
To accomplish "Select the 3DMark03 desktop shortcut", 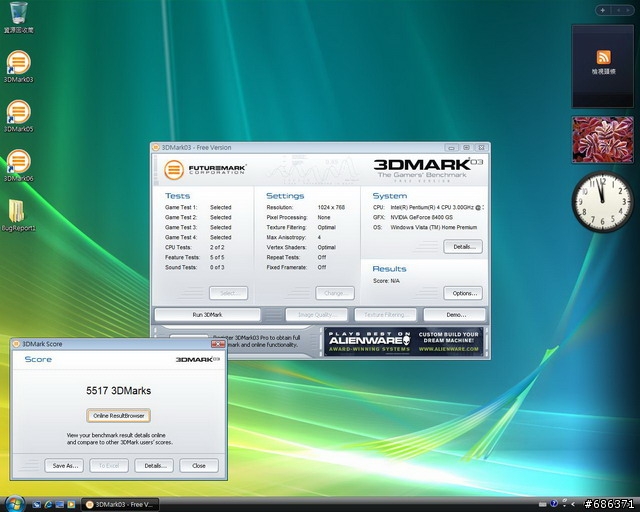I will (x=18, y=67).
